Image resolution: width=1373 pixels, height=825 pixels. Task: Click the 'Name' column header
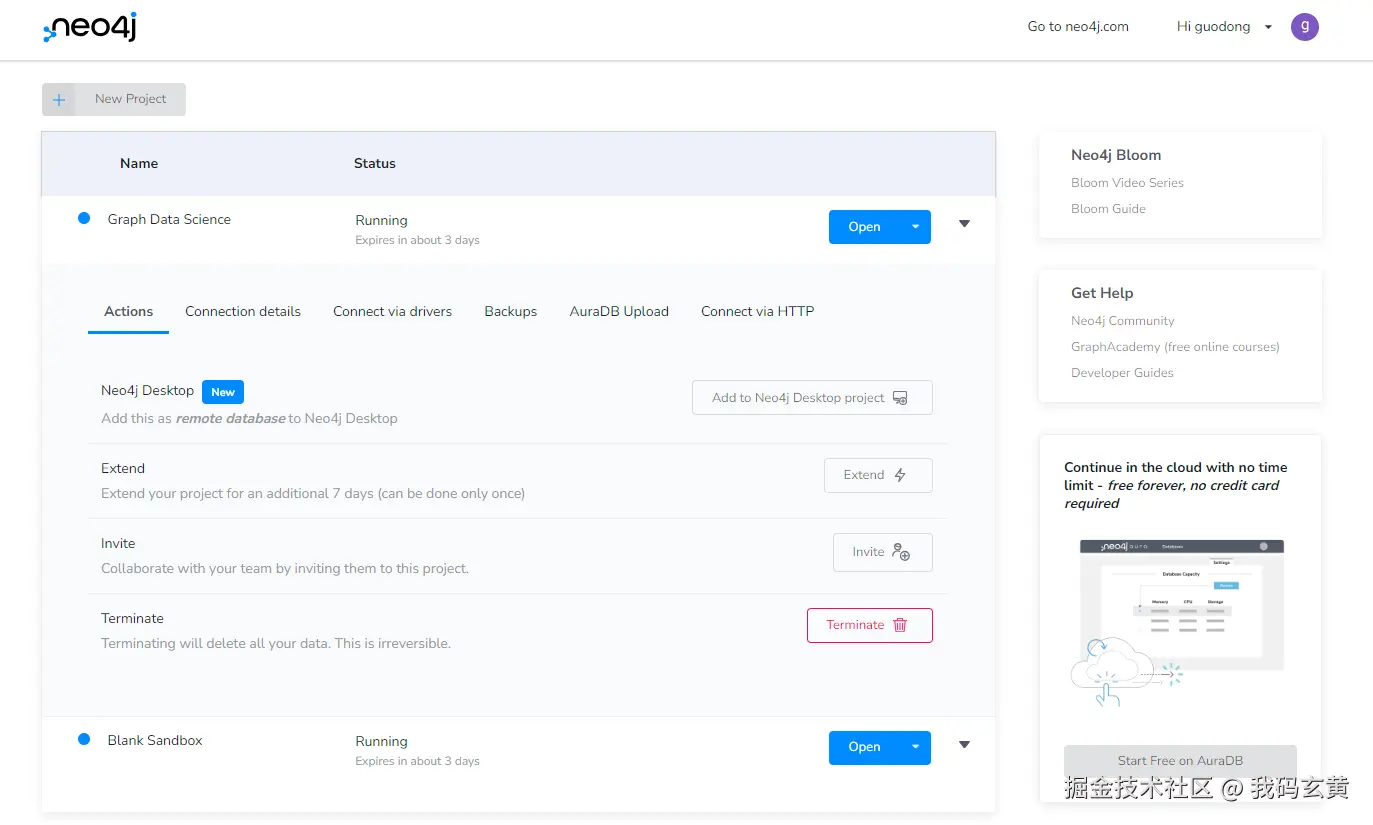tap(139, 163)
